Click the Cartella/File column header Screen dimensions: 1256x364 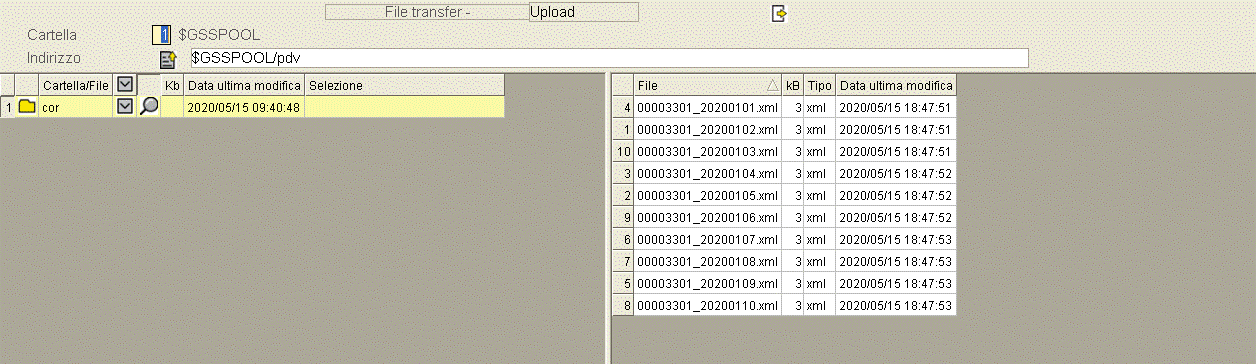click(76, 85)
